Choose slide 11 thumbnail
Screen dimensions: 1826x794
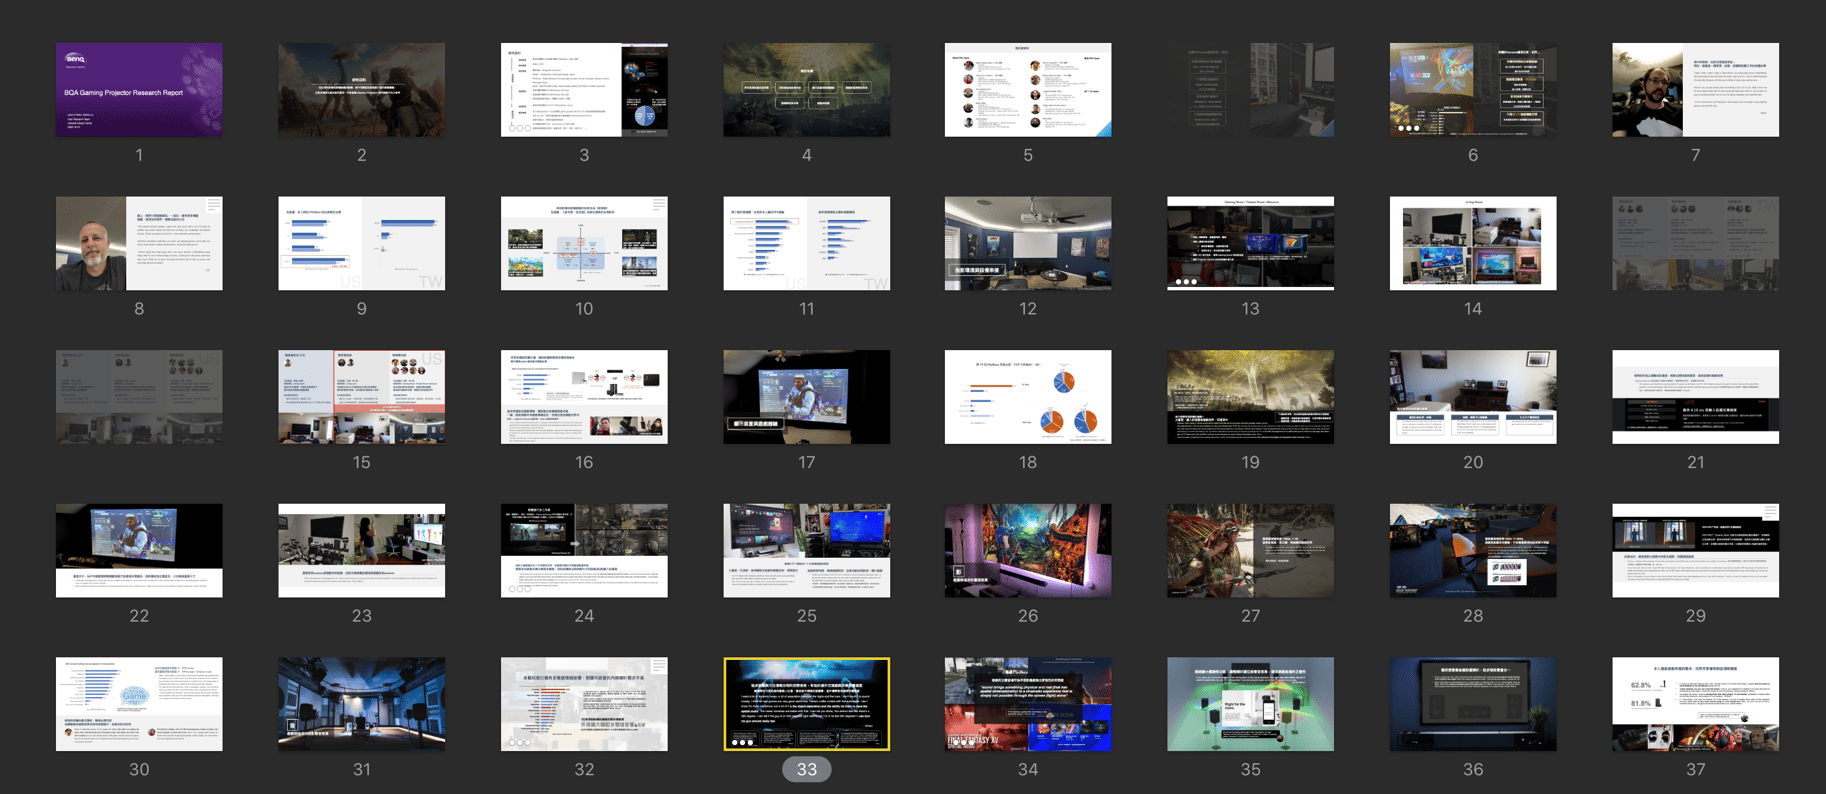click(807, 243)
